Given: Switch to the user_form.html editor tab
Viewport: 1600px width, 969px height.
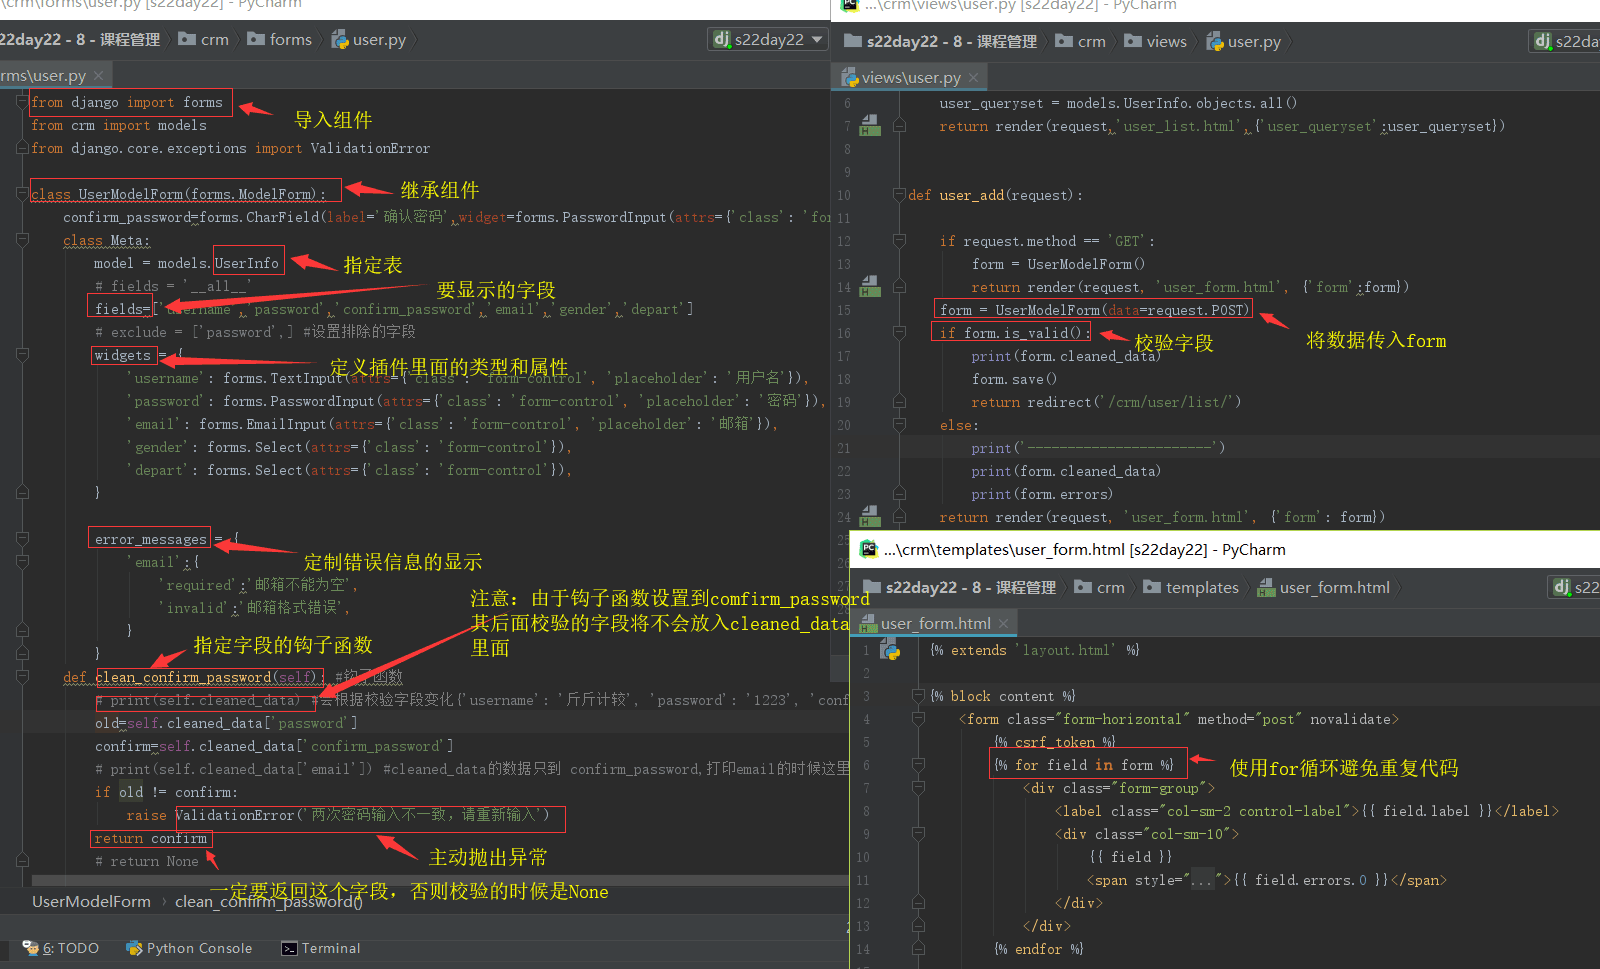Looking at the screenshot, I should point(935,623).
